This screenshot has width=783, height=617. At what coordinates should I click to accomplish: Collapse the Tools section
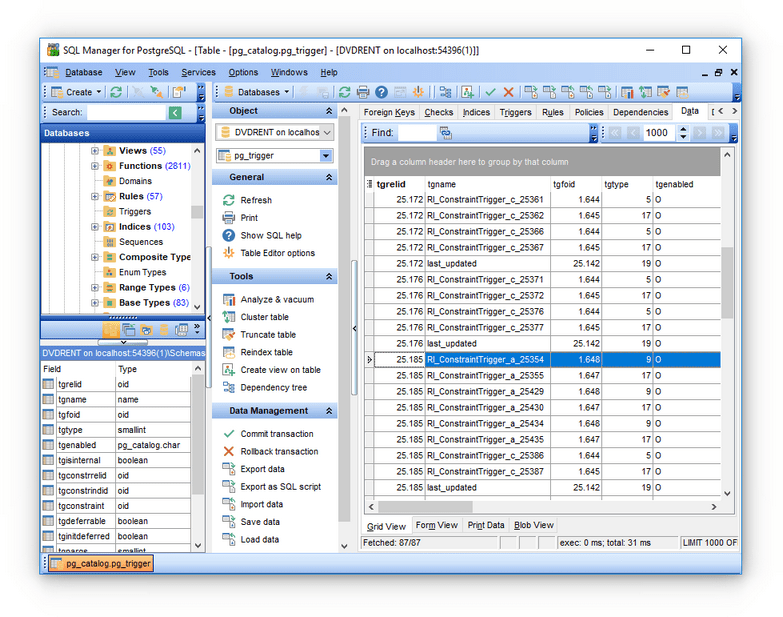(x=329, y=276)
